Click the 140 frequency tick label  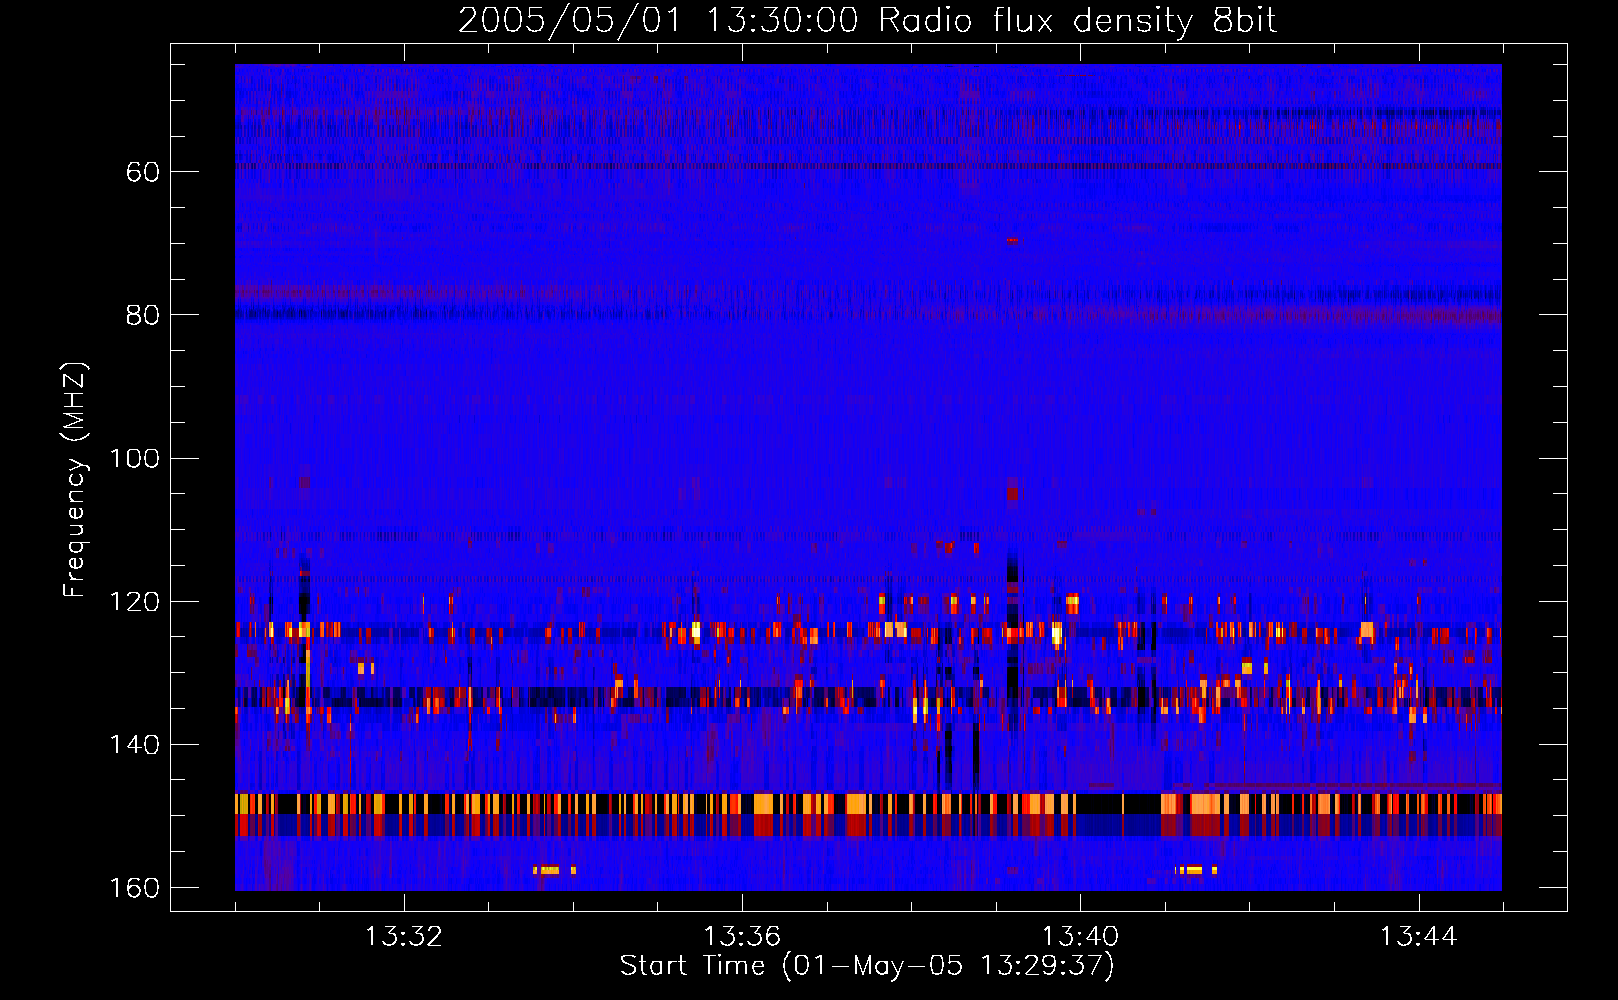[x=134, y=745]
